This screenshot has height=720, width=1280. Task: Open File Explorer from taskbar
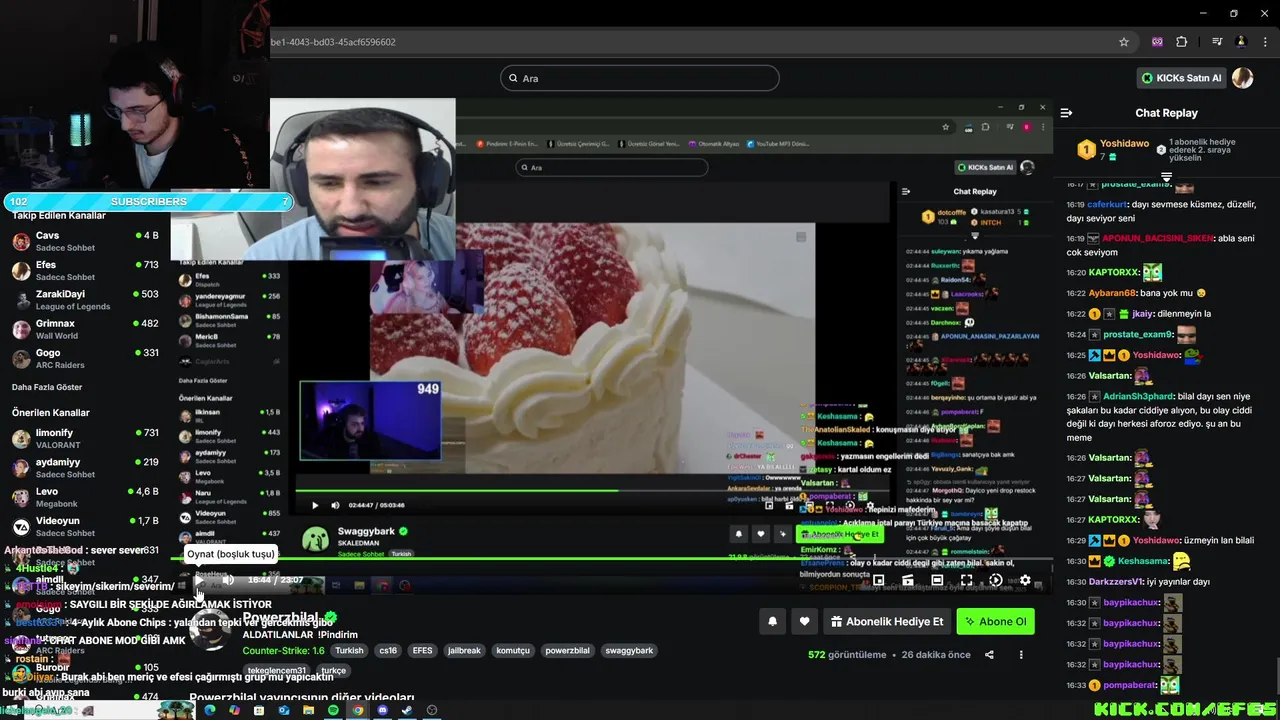(x=308, y=710)
